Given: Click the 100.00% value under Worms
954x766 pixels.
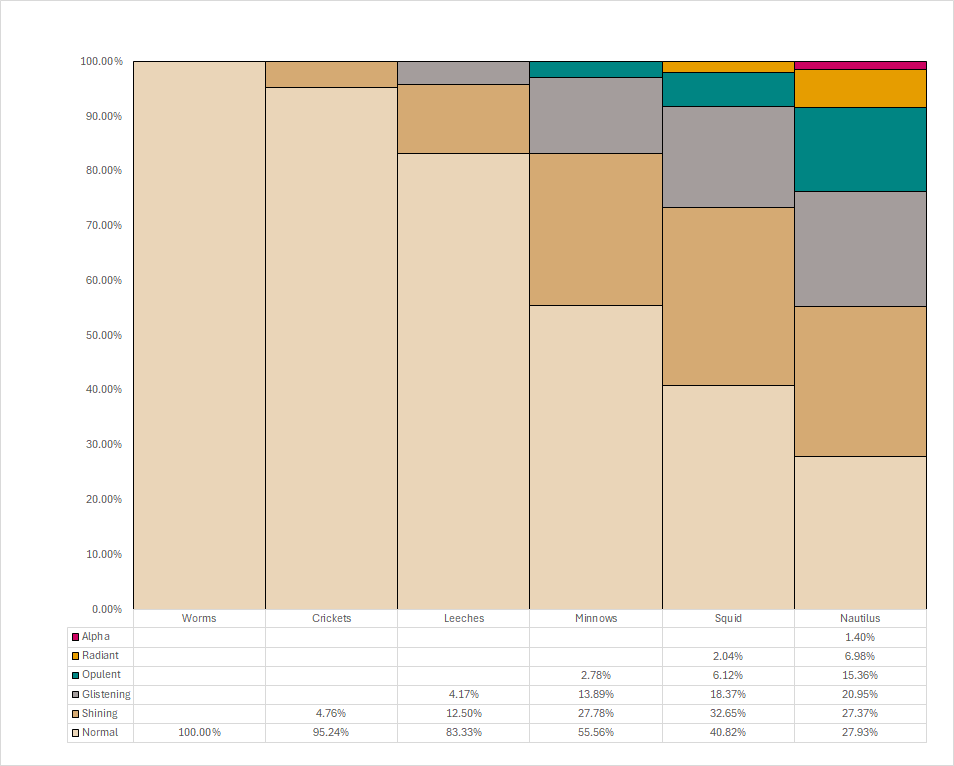Looking at the screenshot, I should [198, 732].
